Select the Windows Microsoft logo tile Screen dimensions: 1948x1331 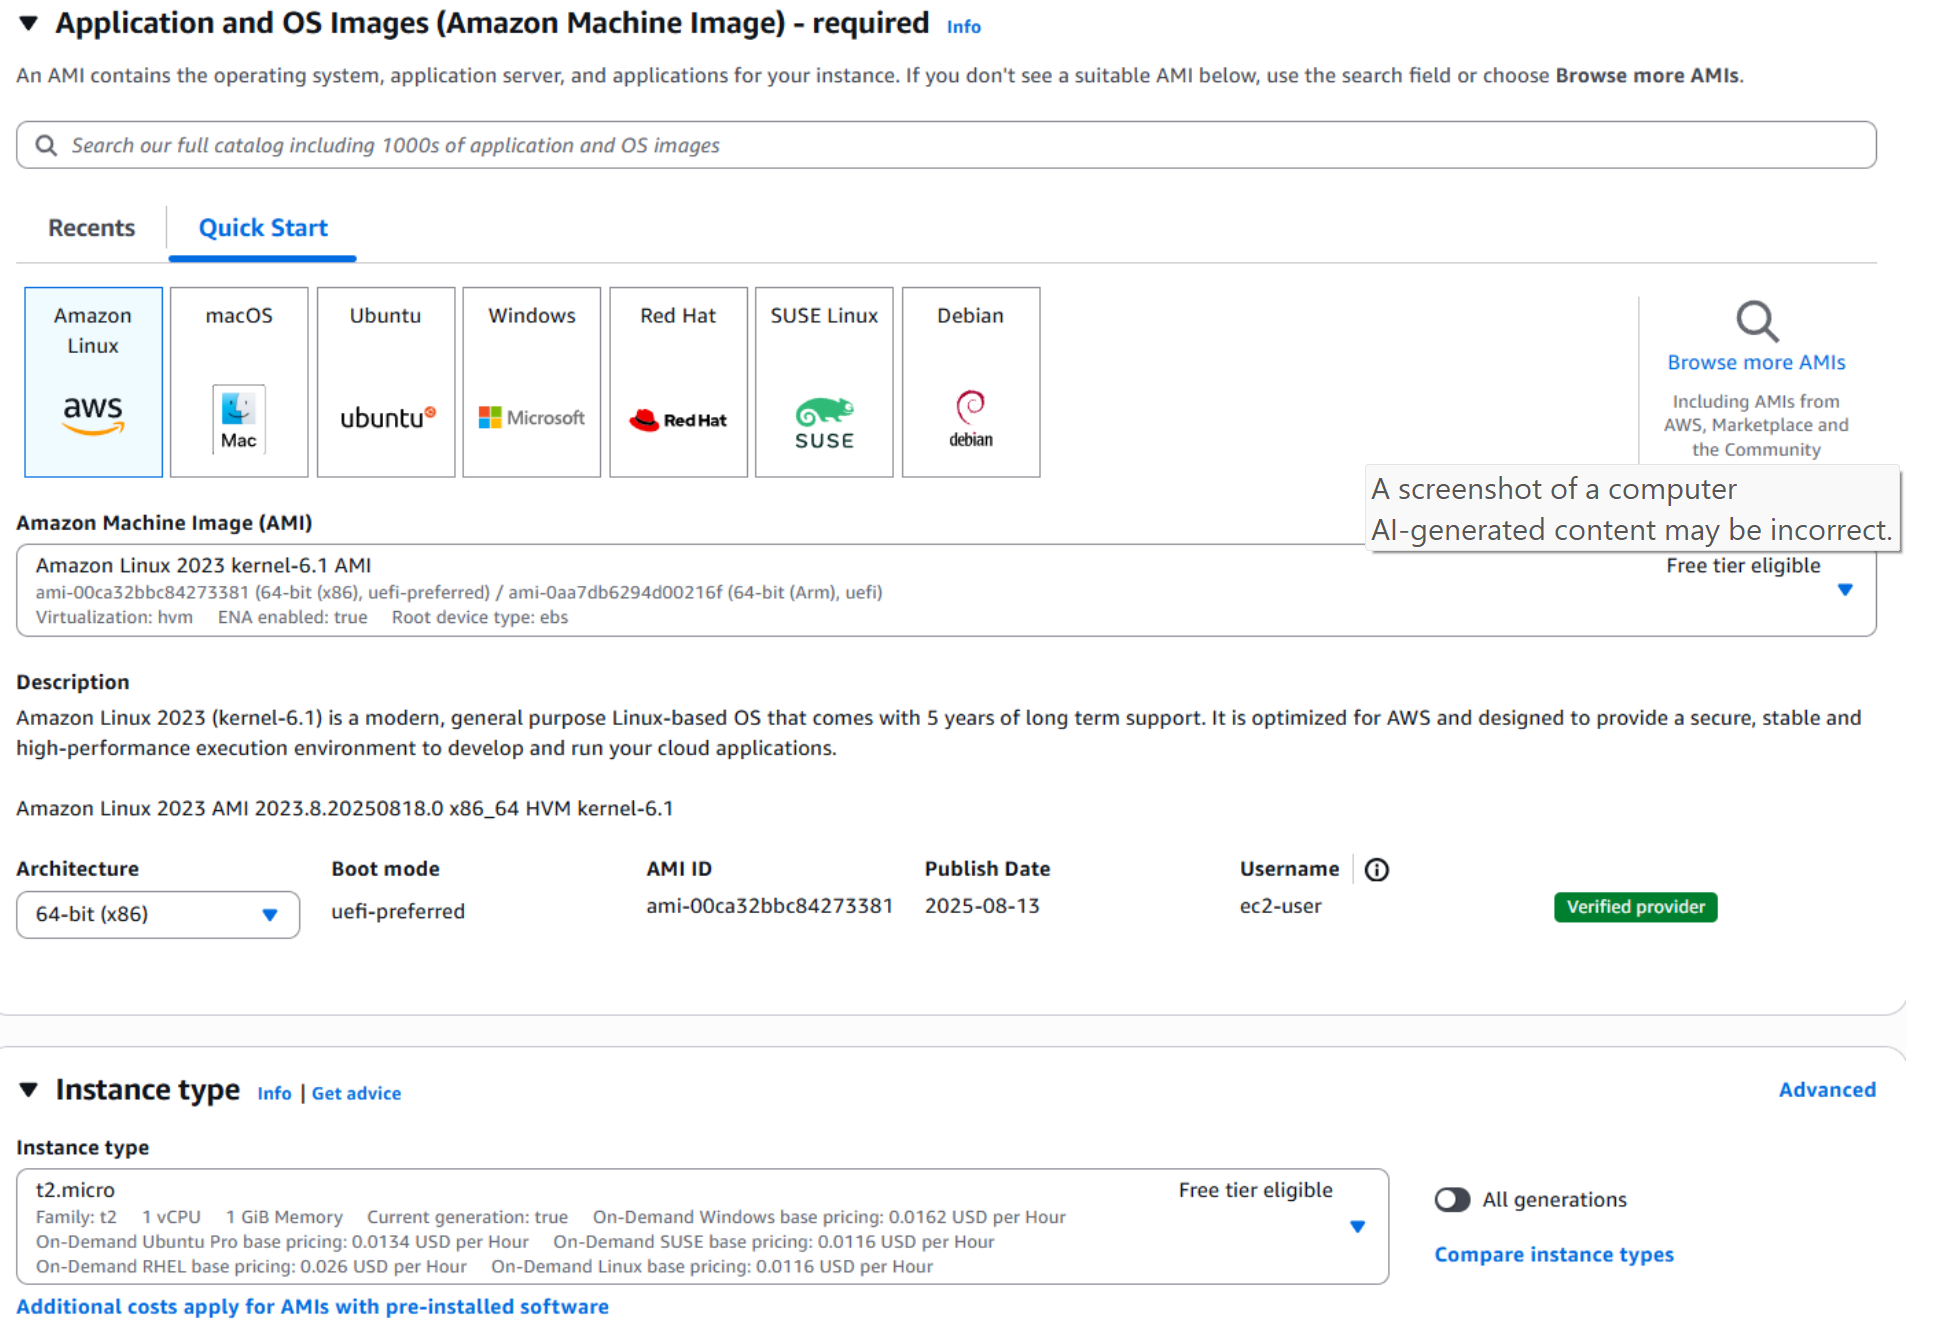tap(532, 382)
